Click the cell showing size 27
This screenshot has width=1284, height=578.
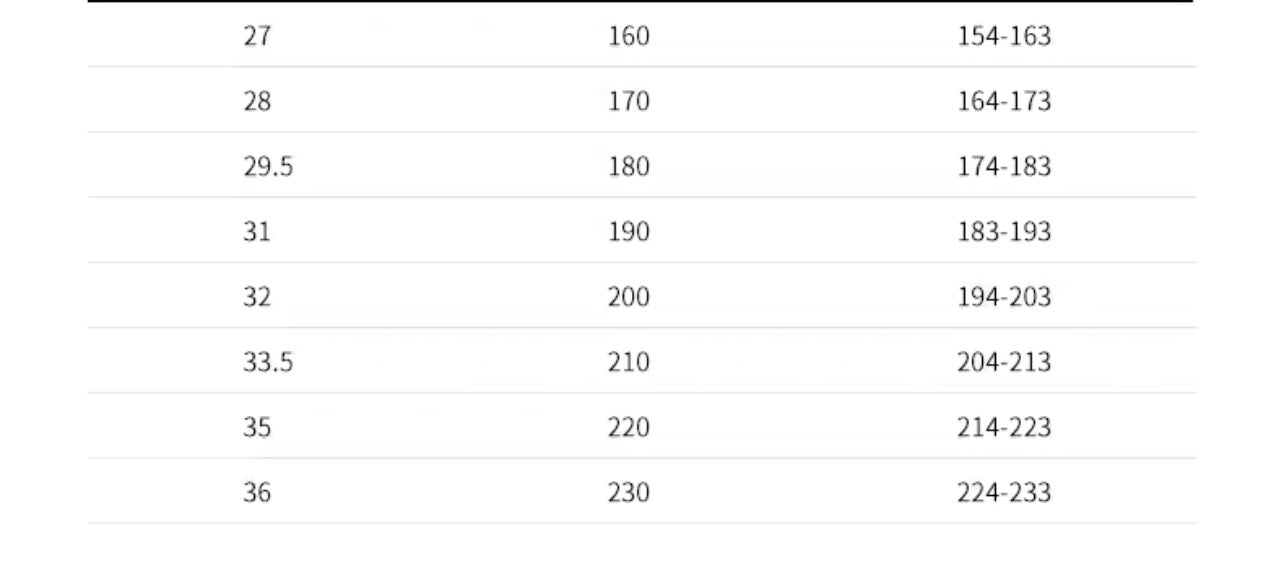pyautogui.click(x=257, y=36)
